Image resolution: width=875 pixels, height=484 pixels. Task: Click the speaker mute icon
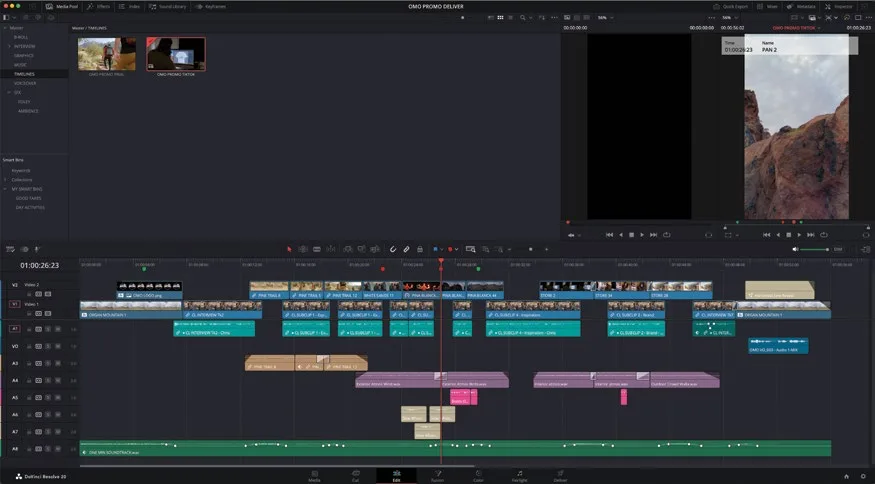click(x=795, y=249)
